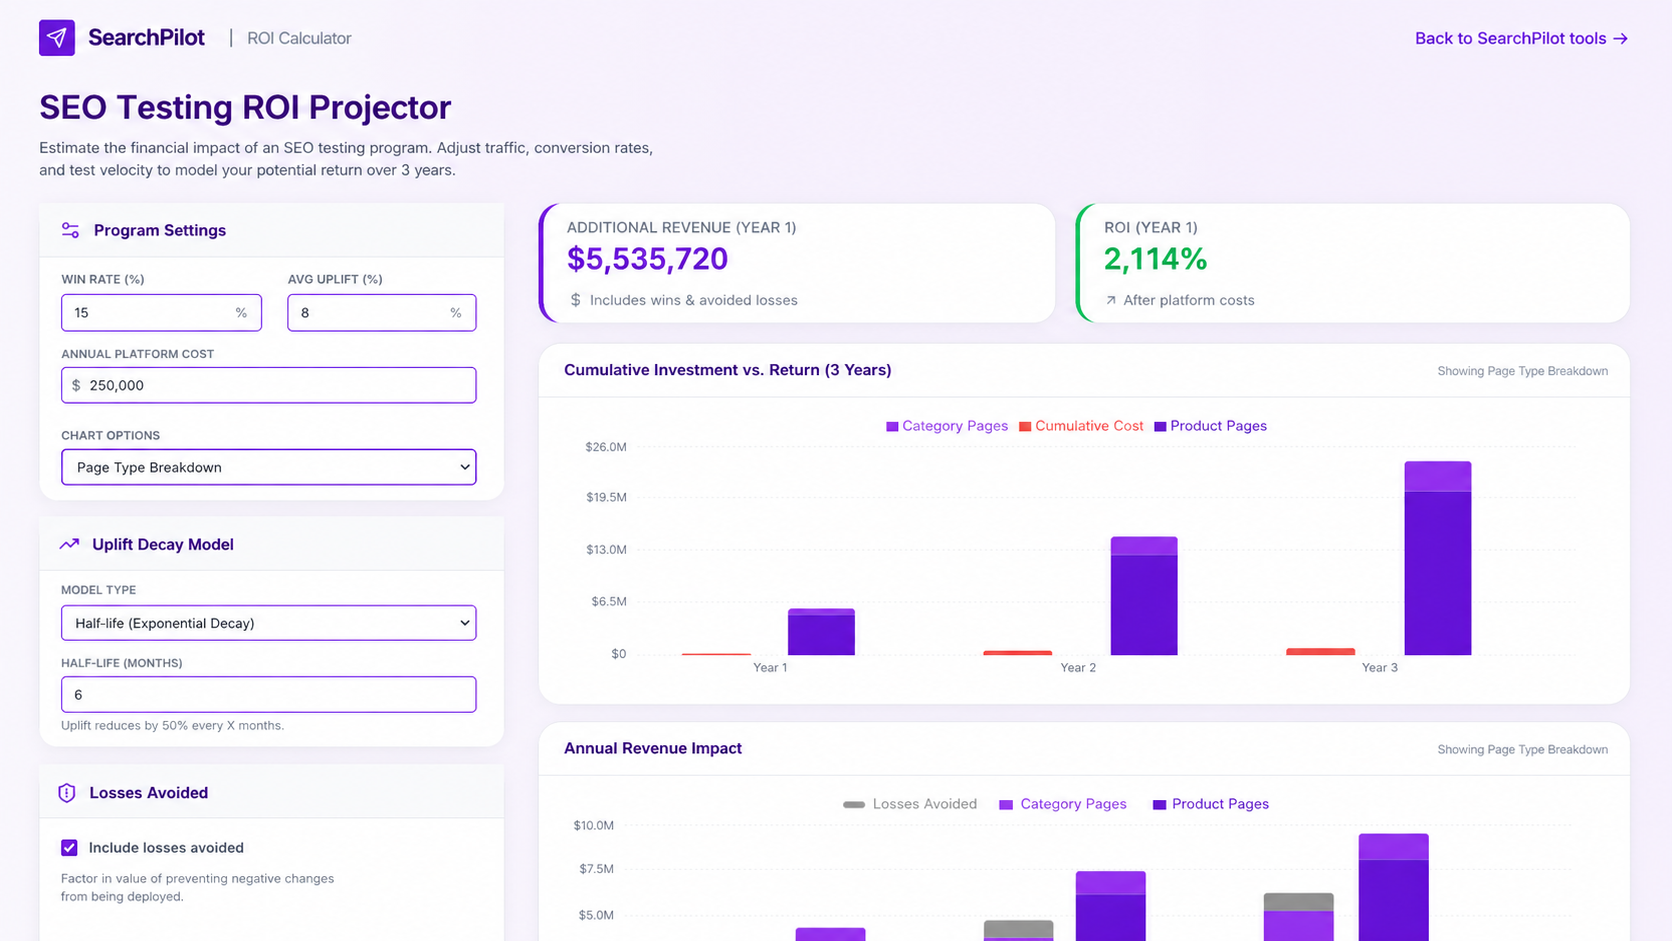Toggle Losses Avoided legend in Annual Revenue chart

point(910,804)
